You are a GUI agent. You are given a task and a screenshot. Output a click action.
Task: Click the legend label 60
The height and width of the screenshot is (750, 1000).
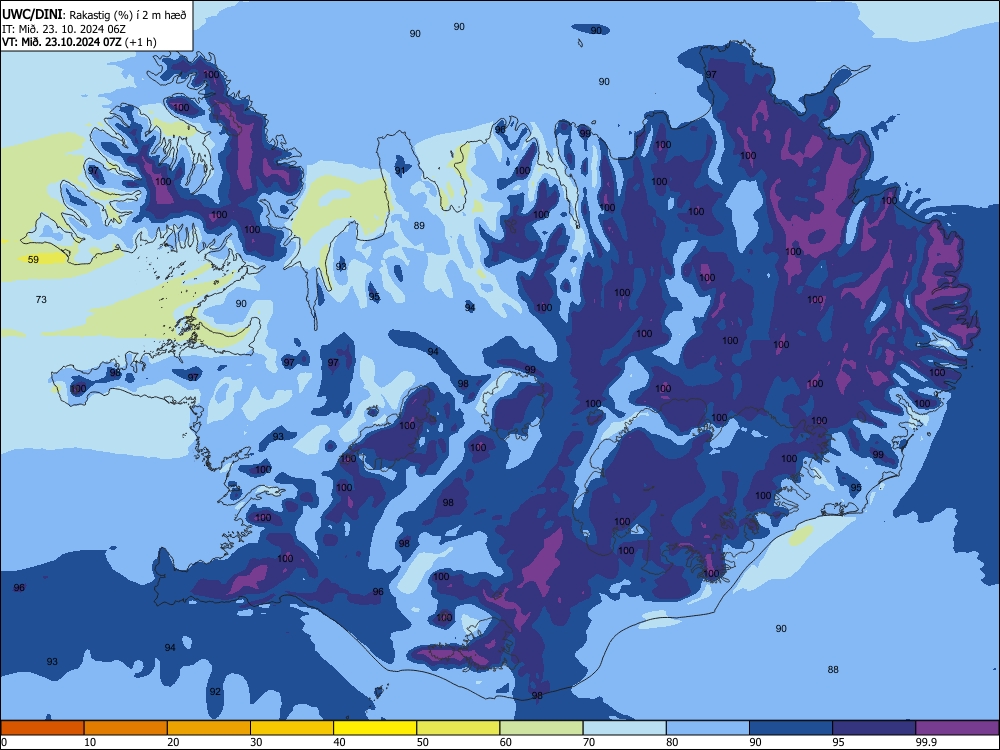[506, 742]
